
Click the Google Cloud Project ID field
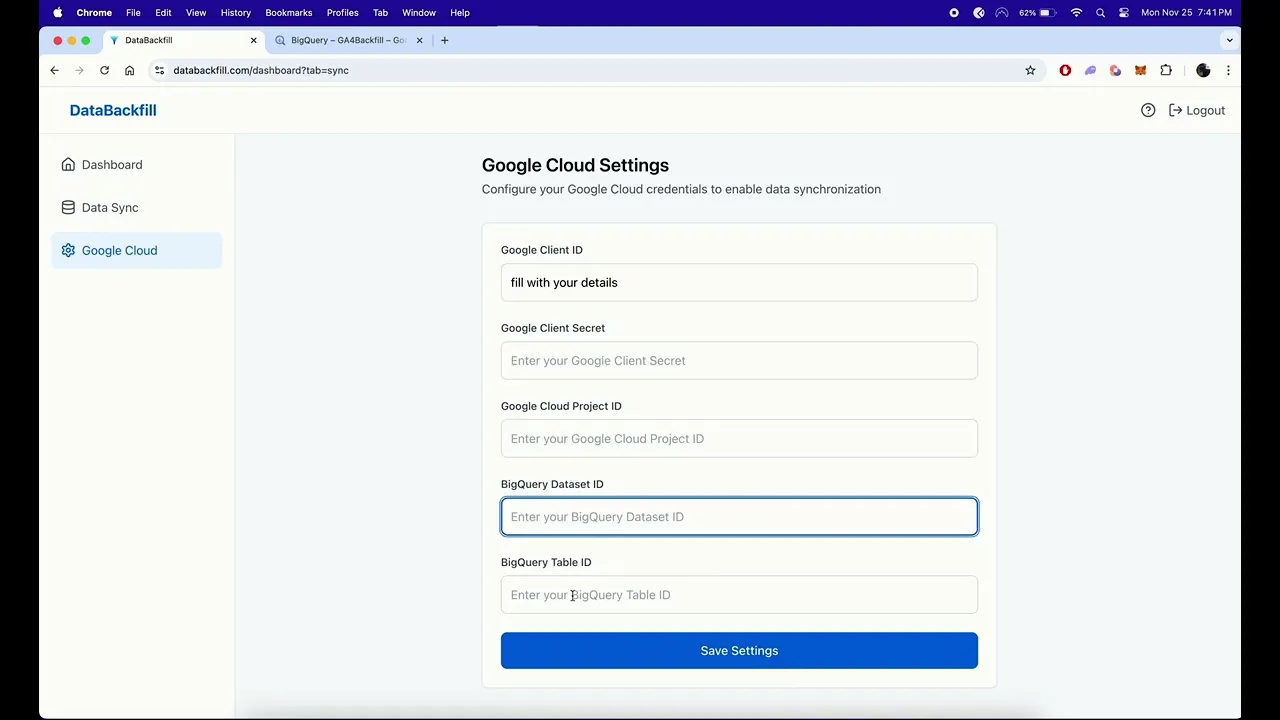pyautogui.click(x=739, y=439)
